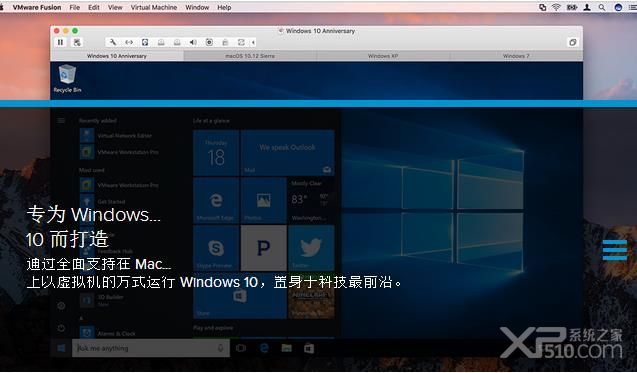Open the View menu

[x=115, y=7]
